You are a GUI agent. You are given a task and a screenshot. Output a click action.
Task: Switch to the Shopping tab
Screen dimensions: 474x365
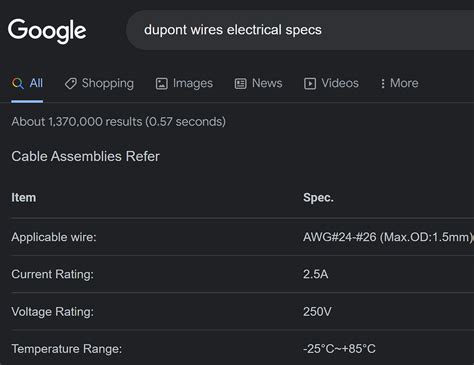(x=99, y=83)
